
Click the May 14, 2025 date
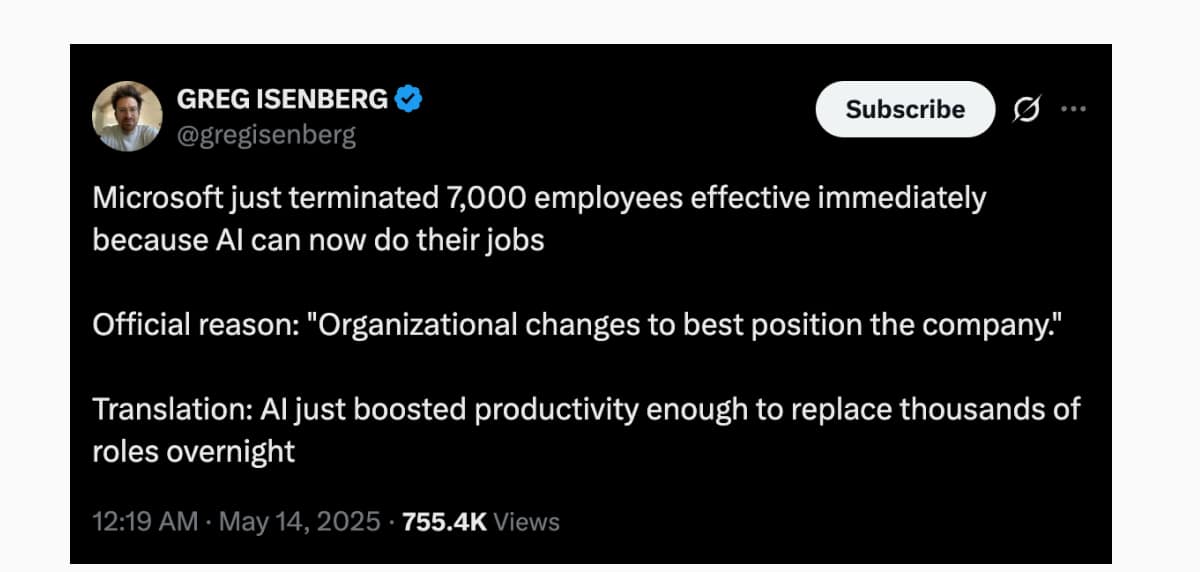coord(299,521)
